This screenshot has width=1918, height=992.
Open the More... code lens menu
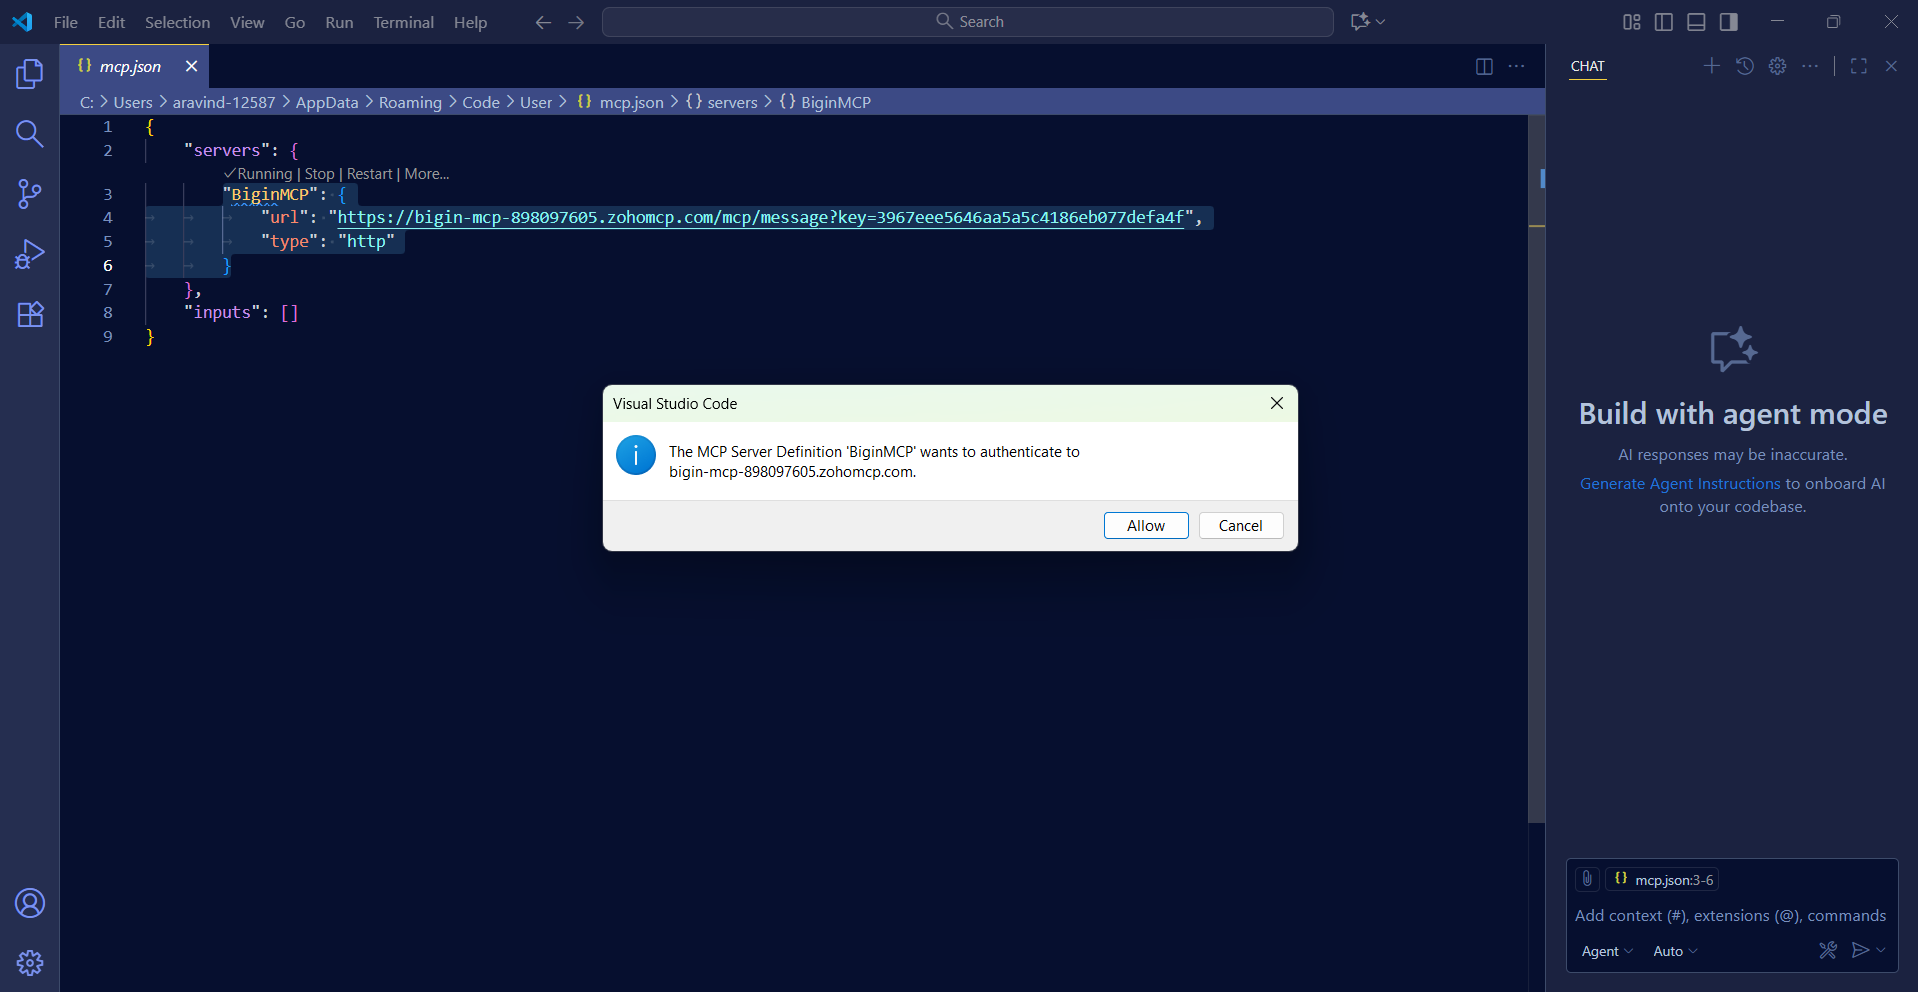(x=427, y=174)
